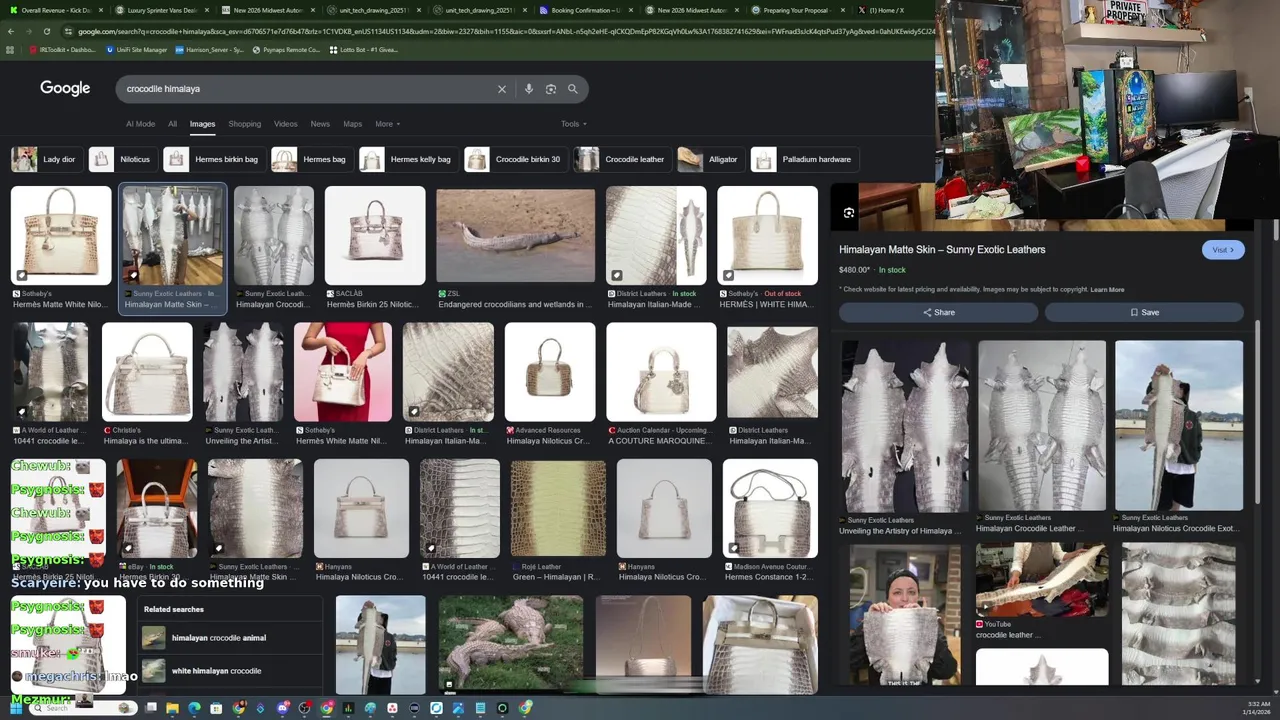The height and width of the screenshot is (720, 1280).
Task: Go back using the browser back arrow
Action: [11, 31]
